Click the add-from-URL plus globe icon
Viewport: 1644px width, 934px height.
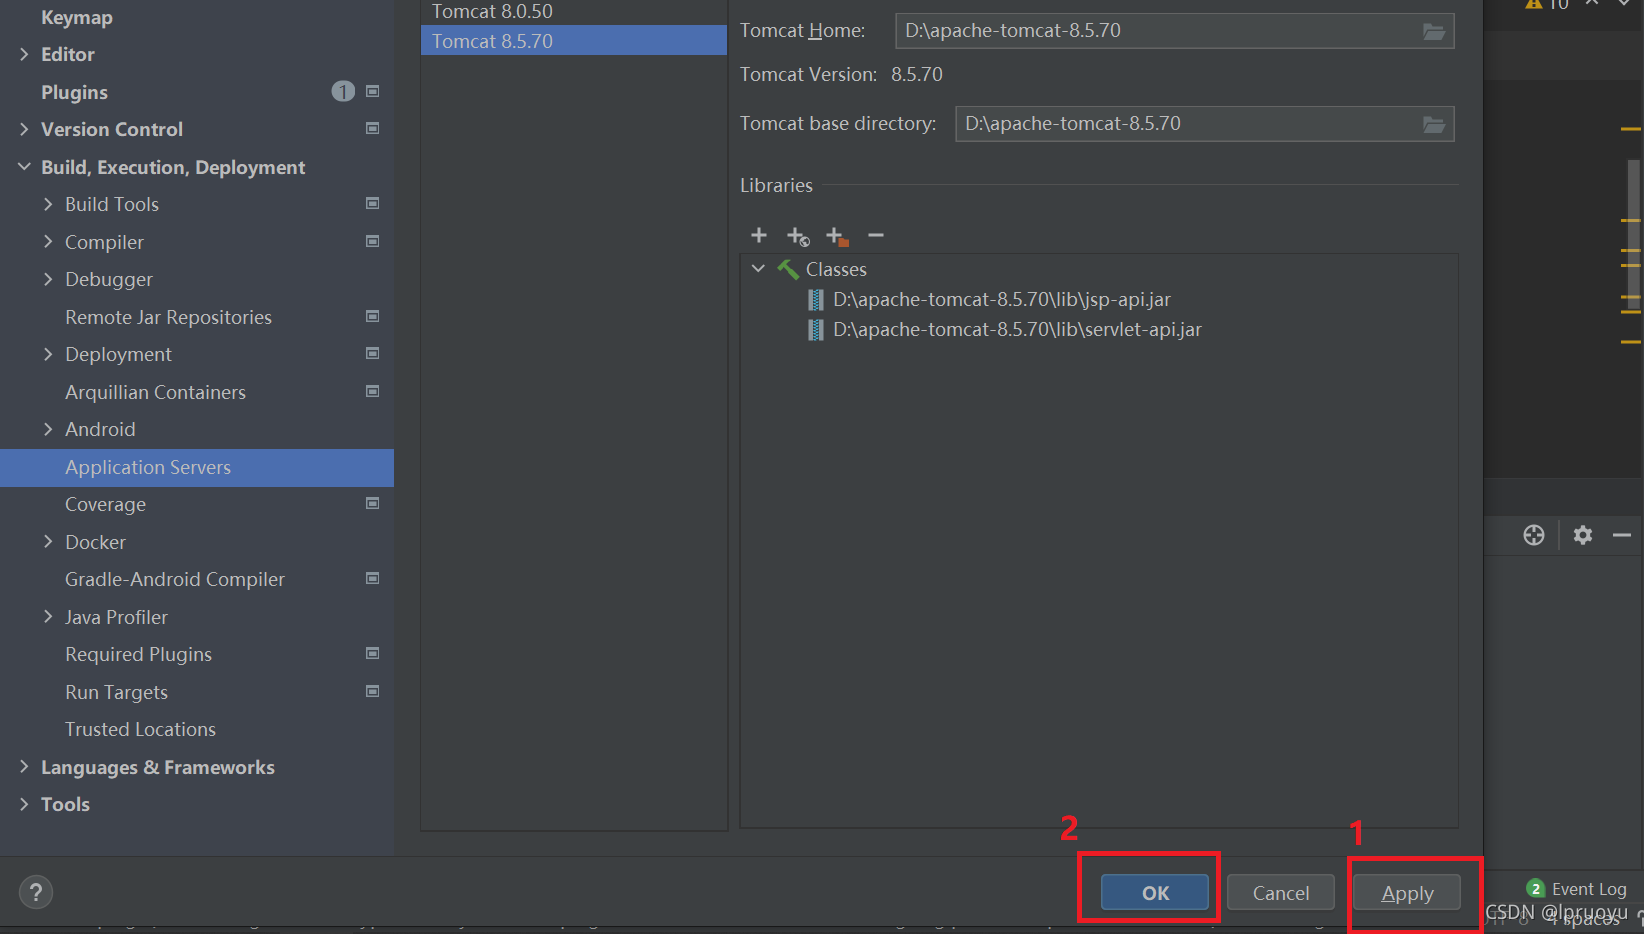(x=798, y=236)
